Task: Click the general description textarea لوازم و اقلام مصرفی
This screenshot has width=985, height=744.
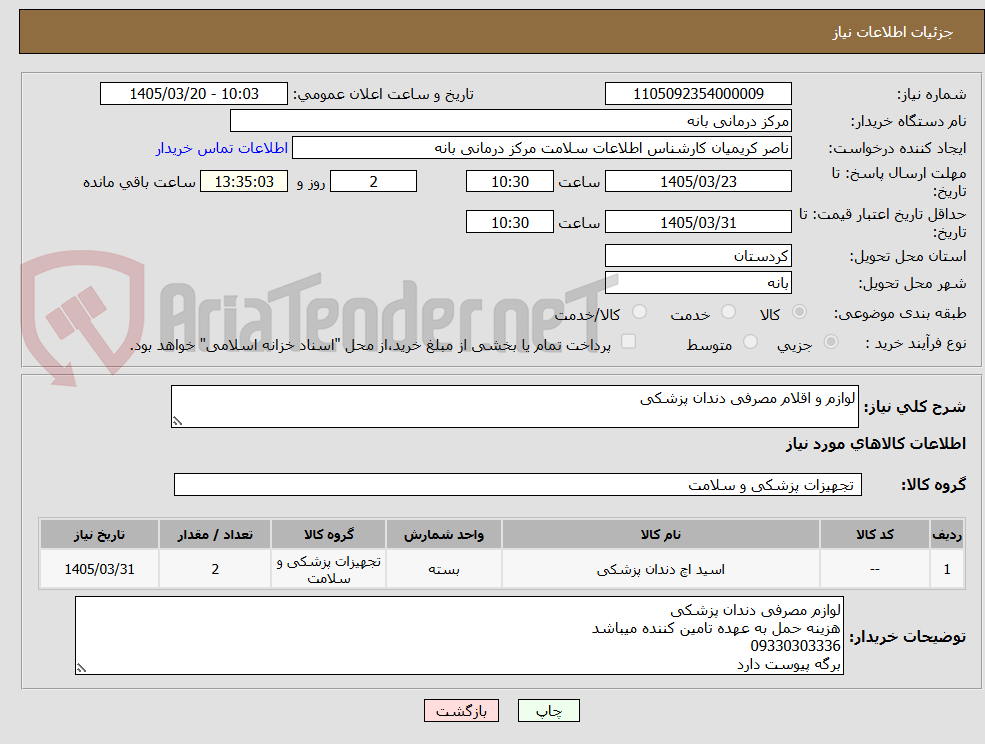Action: coord(514,407)
